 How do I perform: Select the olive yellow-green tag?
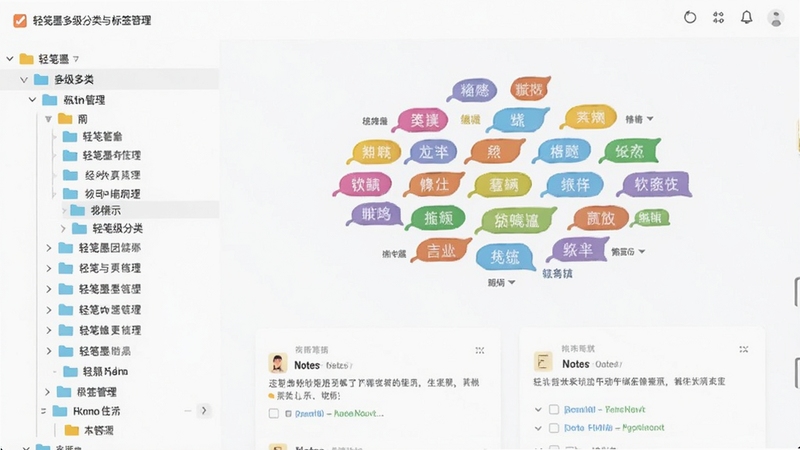pyautogui.click(x=502, y=185)
